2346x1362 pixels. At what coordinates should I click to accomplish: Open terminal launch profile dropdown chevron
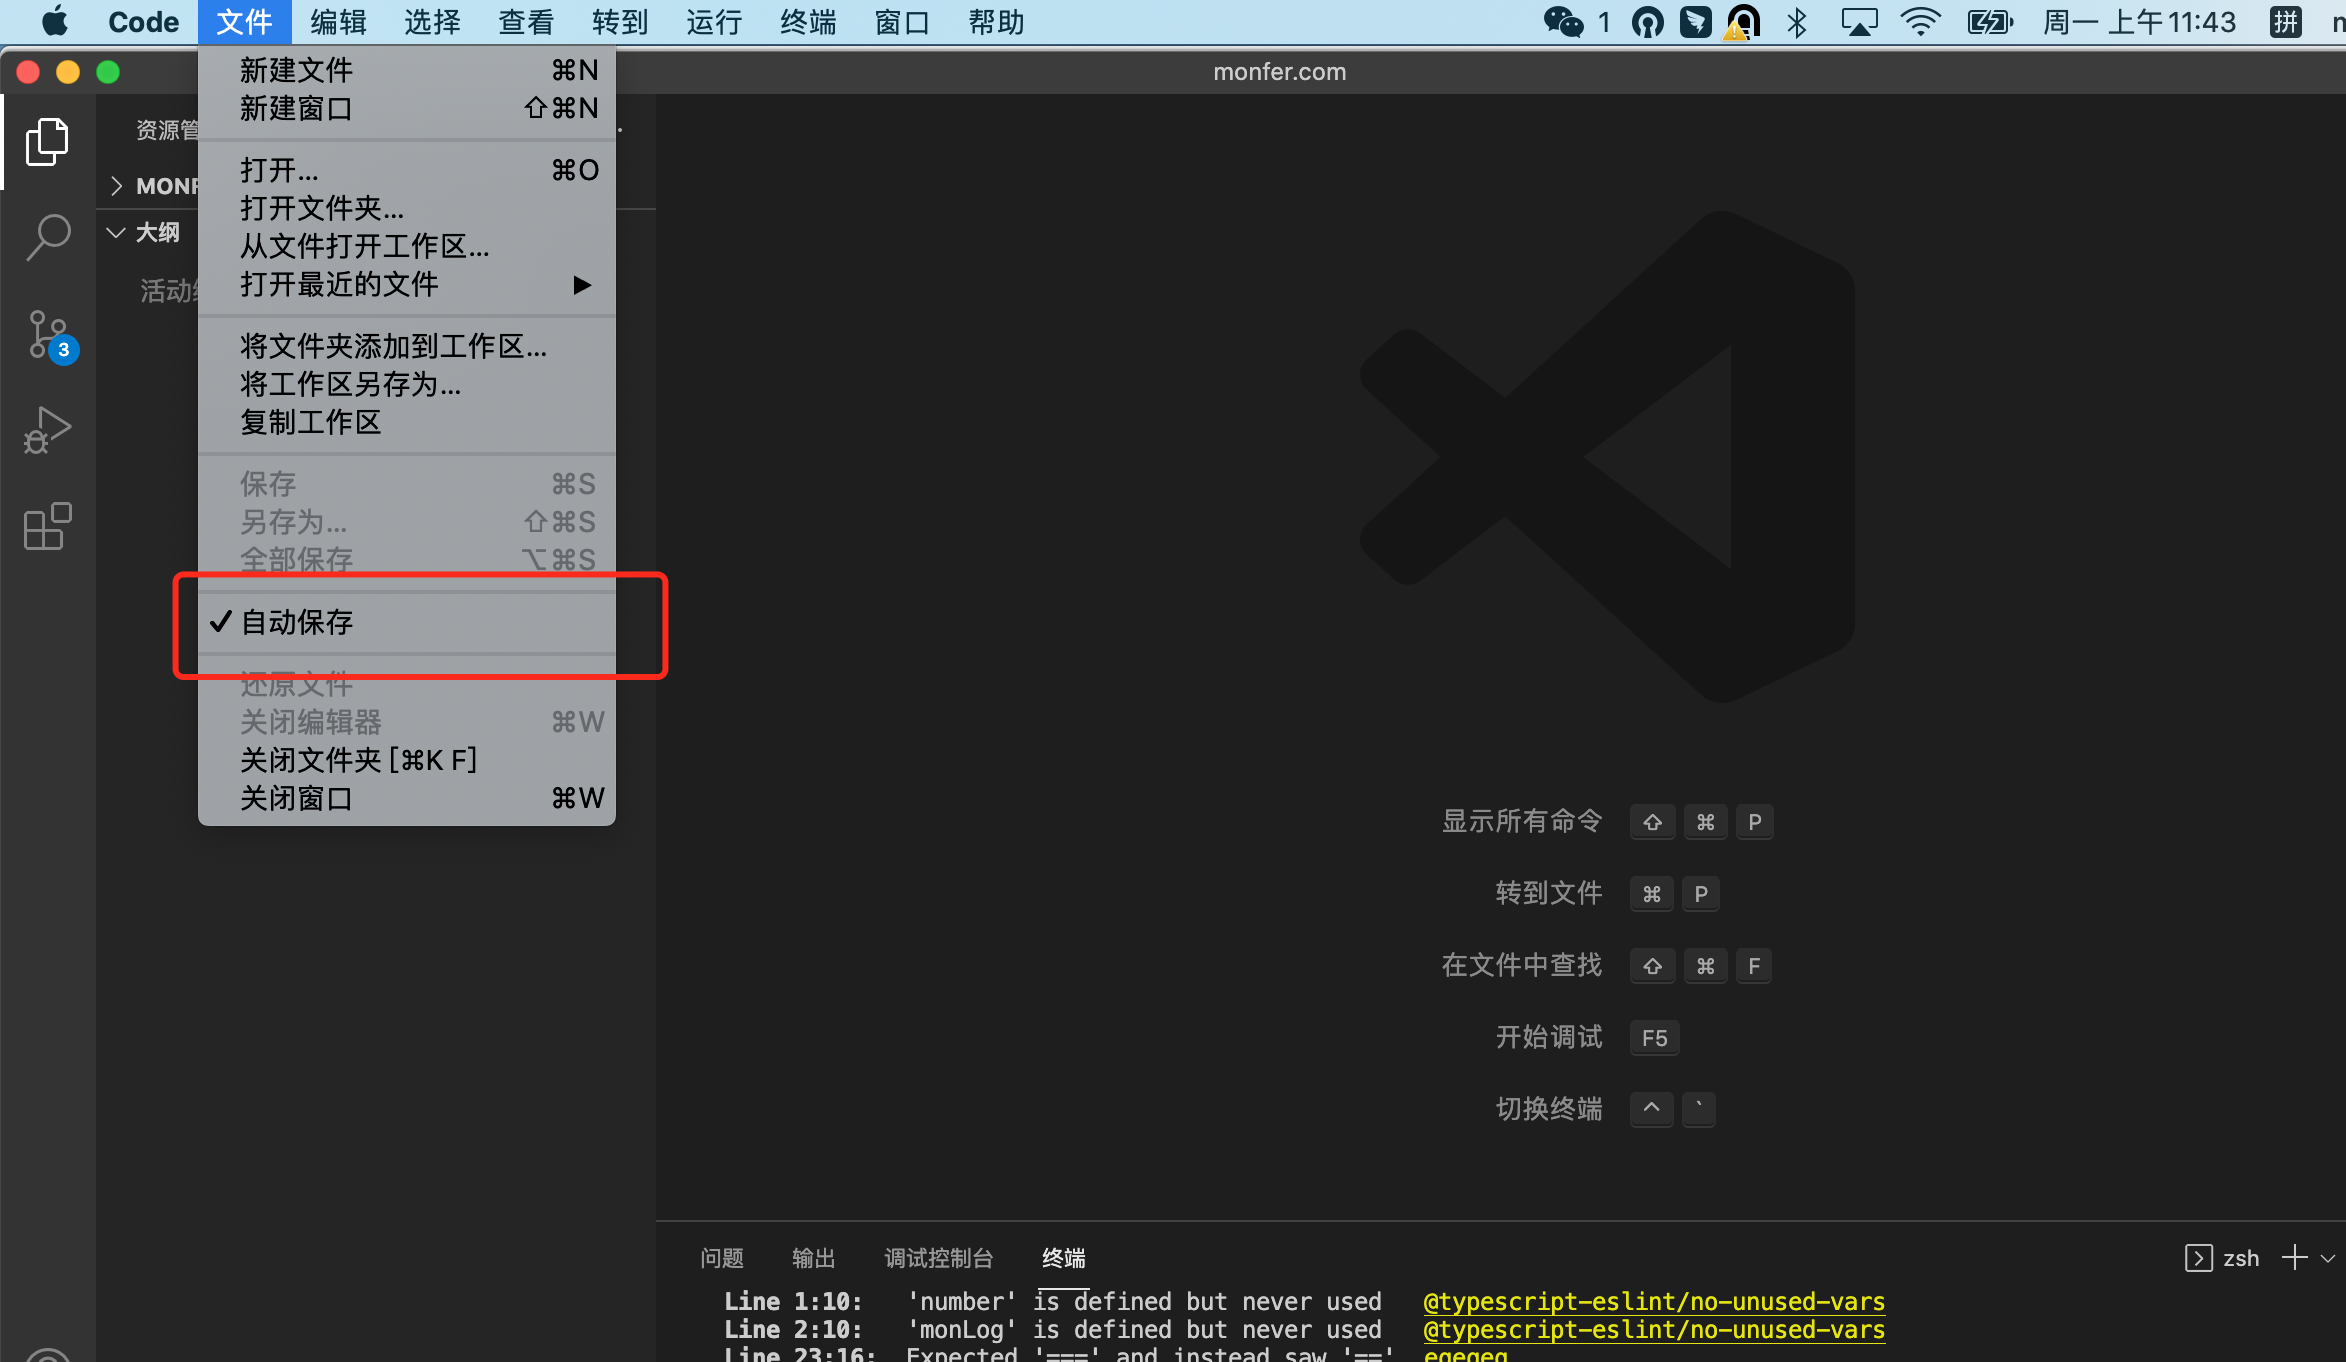(x=2329, y=1258)
